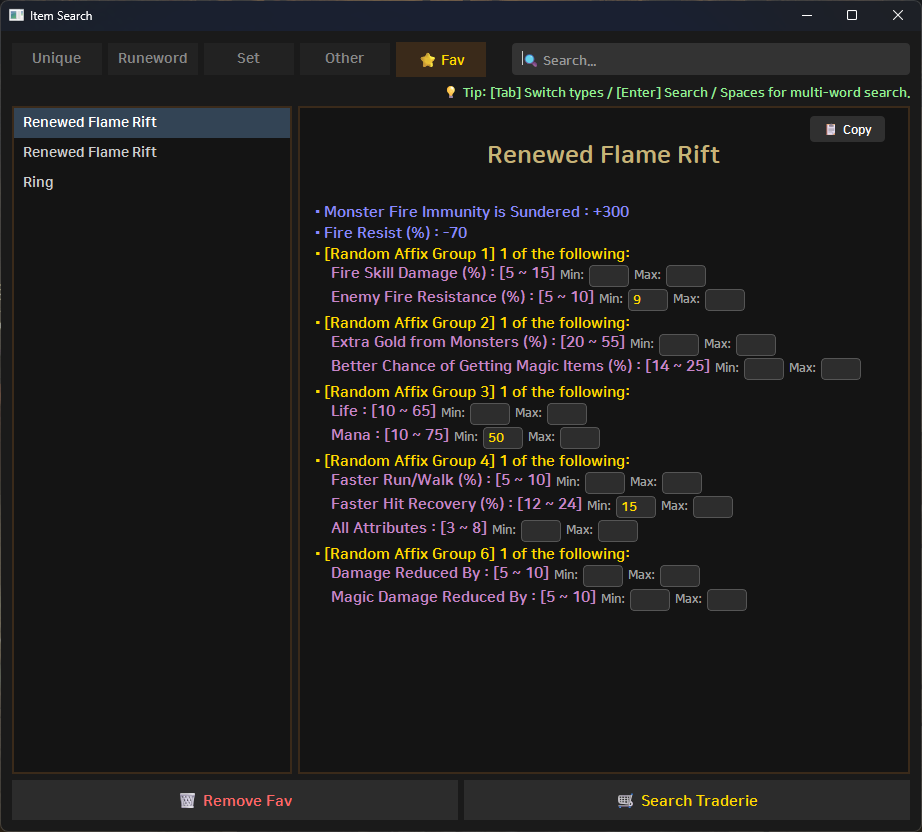
Task: Click Extra Gold from Monsters Max field
Action: pos(756,345)
